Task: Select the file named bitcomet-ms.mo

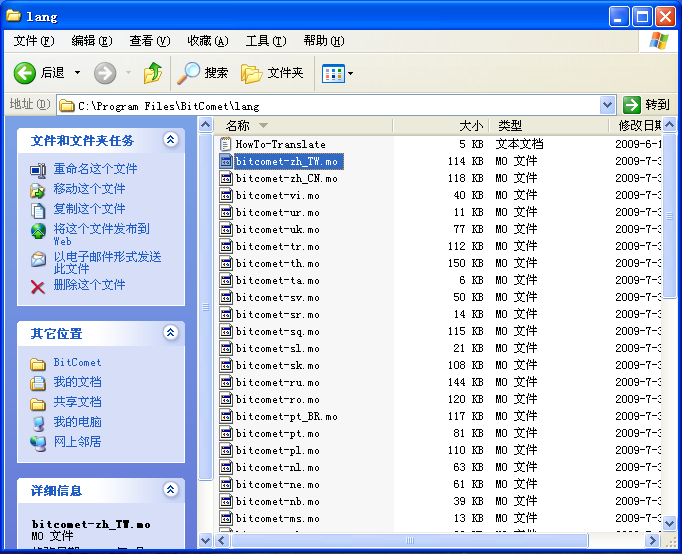Action: click(x=277, y=518)
